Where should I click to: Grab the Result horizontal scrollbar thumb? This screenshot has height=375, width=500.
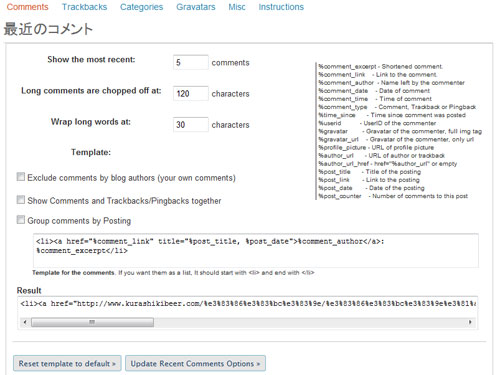point(92,322)
